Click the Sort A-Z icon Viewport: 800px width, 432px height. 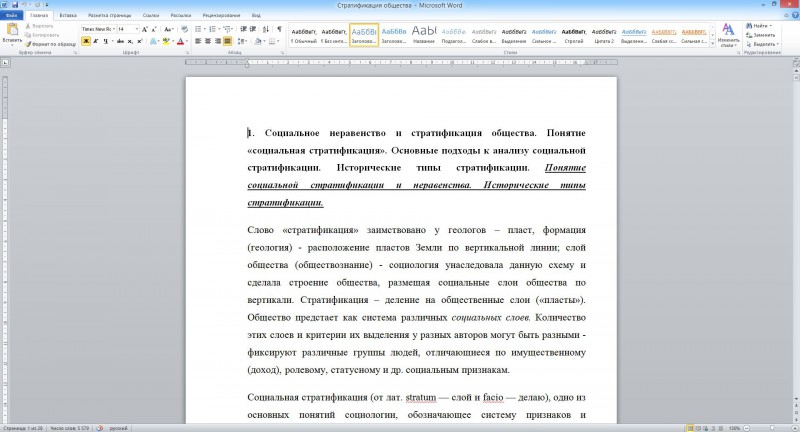click(x=266, y=29)
